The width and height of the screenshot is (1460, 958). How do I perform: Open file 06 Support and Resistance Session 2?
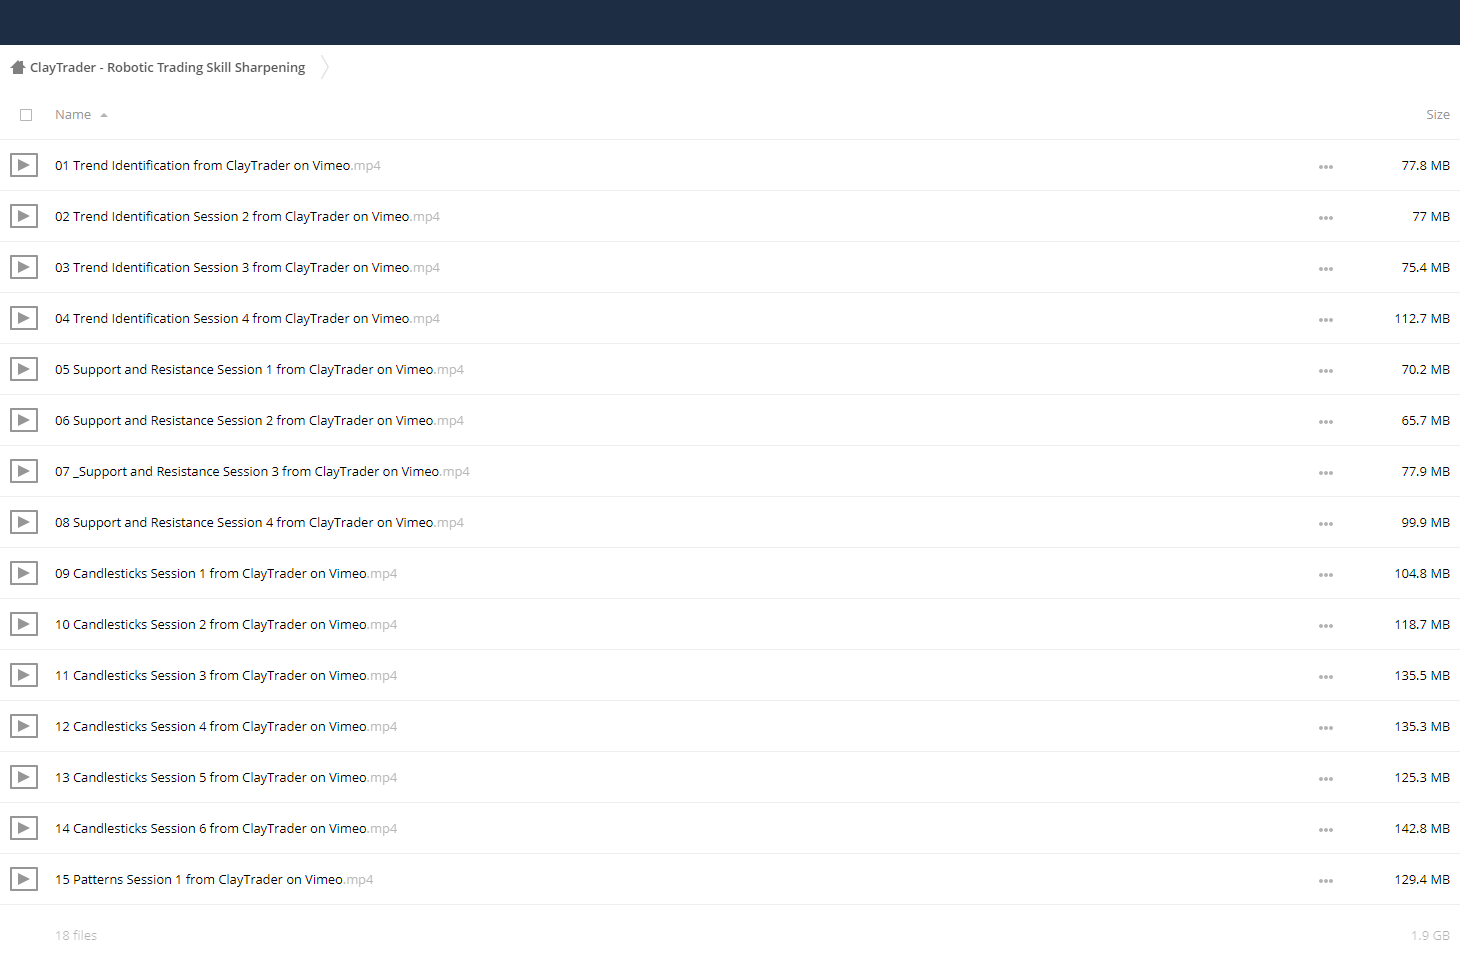(x=259, y=421)
